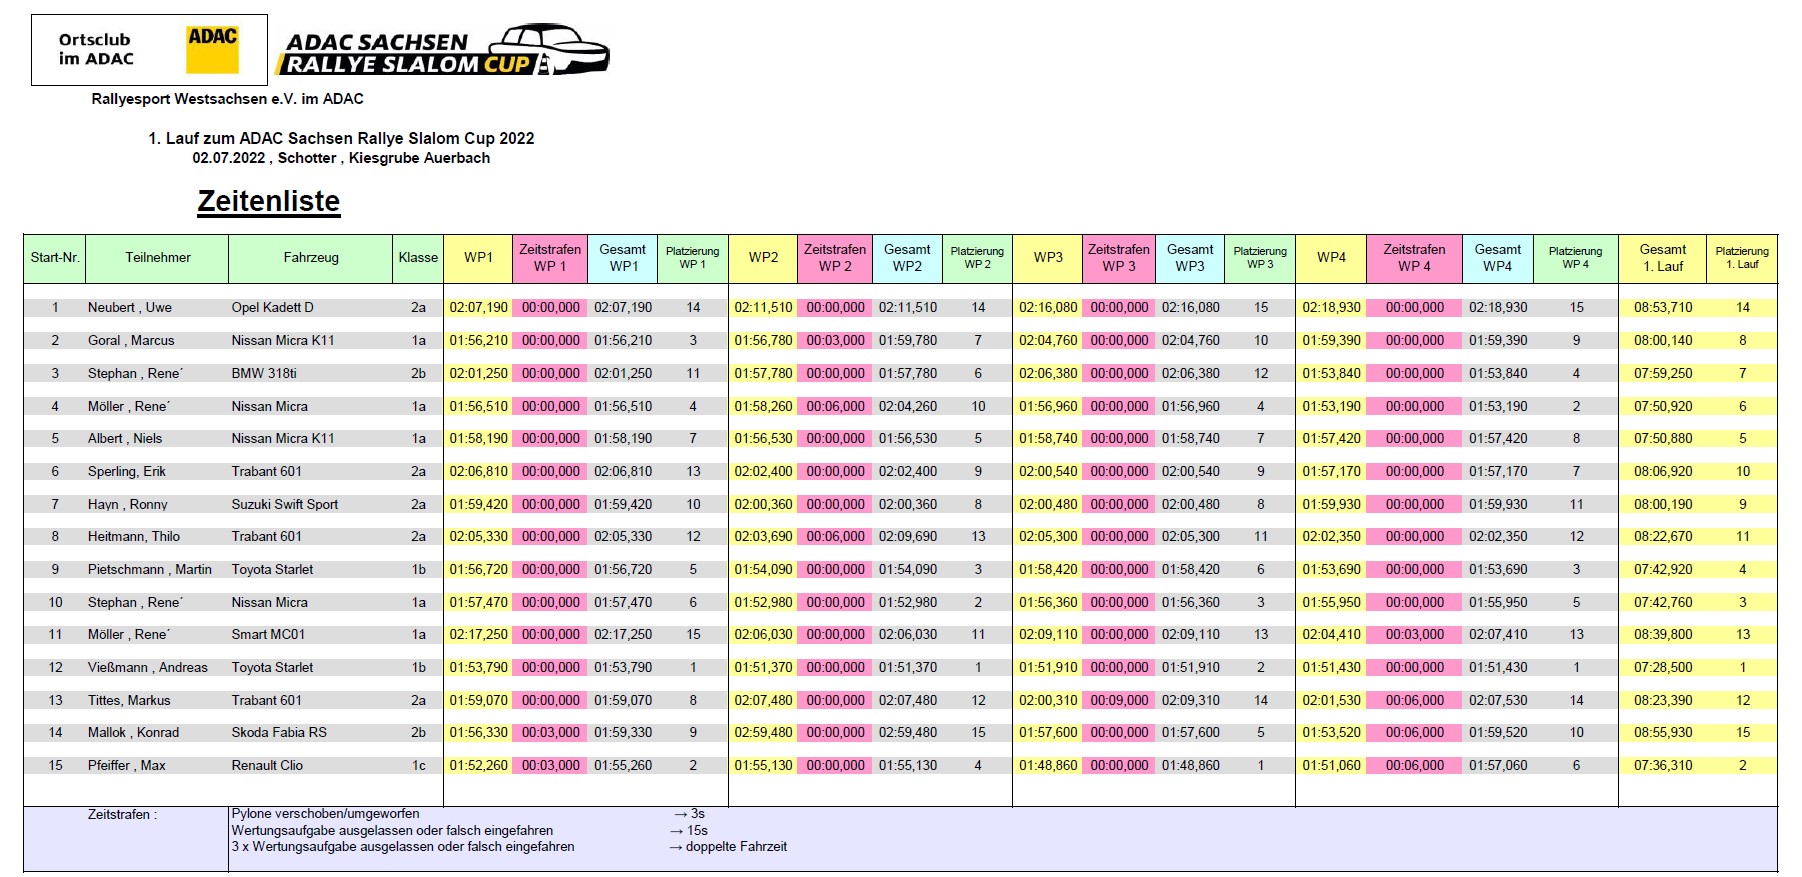This screenshot has height=877, width=1802.
Task: Select "Rallyesport Westsachsen e.V. im ADAC" line
Action: click(227, 99)
